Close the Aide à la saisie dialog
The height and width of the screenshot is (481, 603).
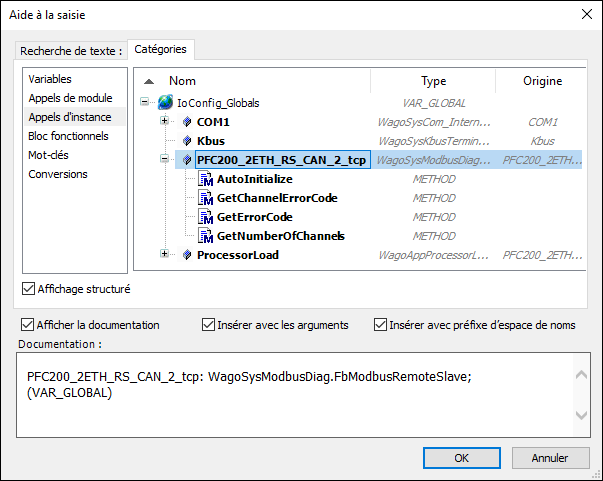point(586,15)
